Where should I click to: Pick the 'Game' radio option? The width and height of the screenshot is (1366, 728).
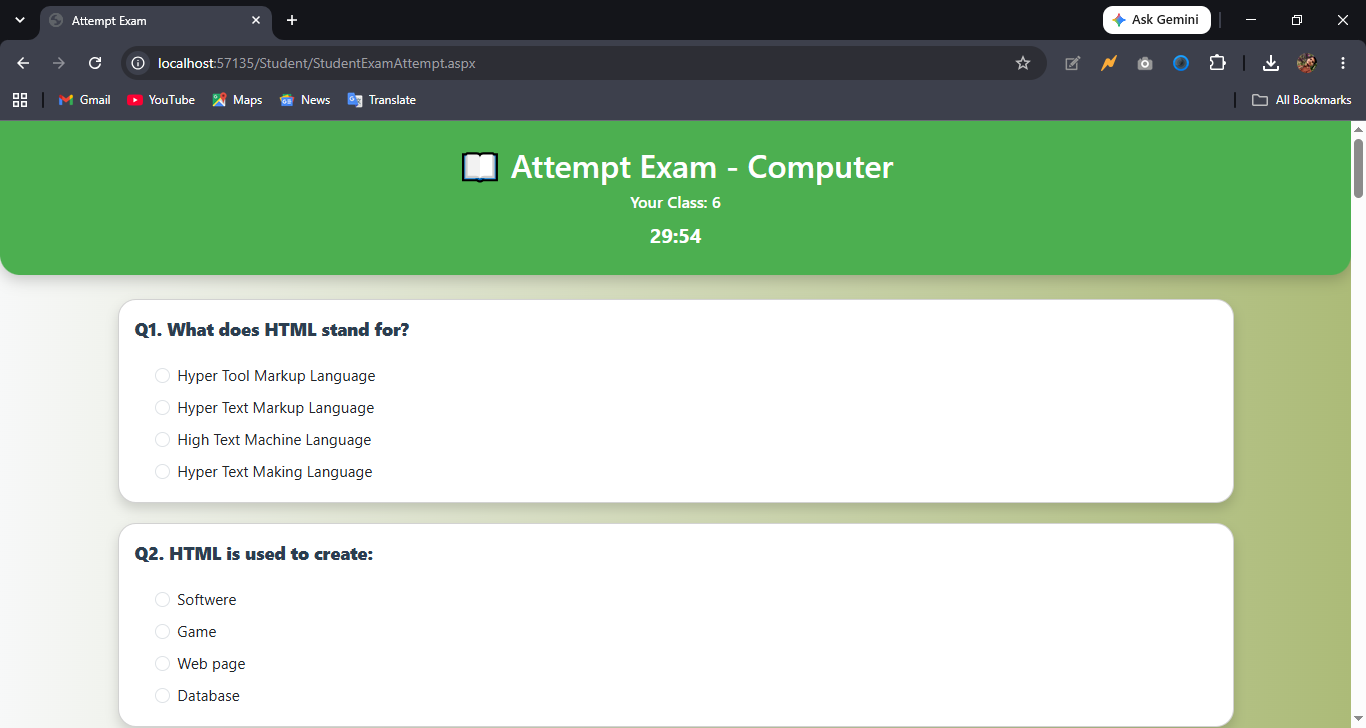tap(162, 632)
